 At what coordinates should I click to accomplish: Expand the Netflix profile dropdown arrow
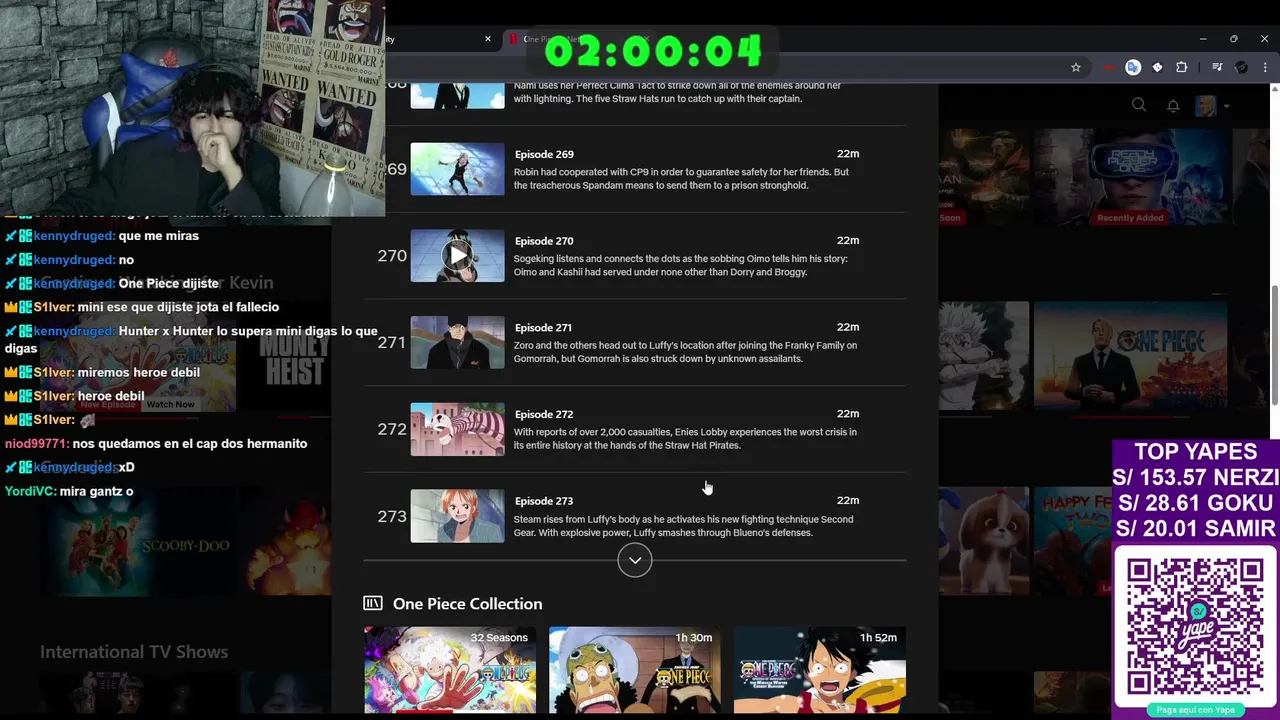tap(1226, 106)
